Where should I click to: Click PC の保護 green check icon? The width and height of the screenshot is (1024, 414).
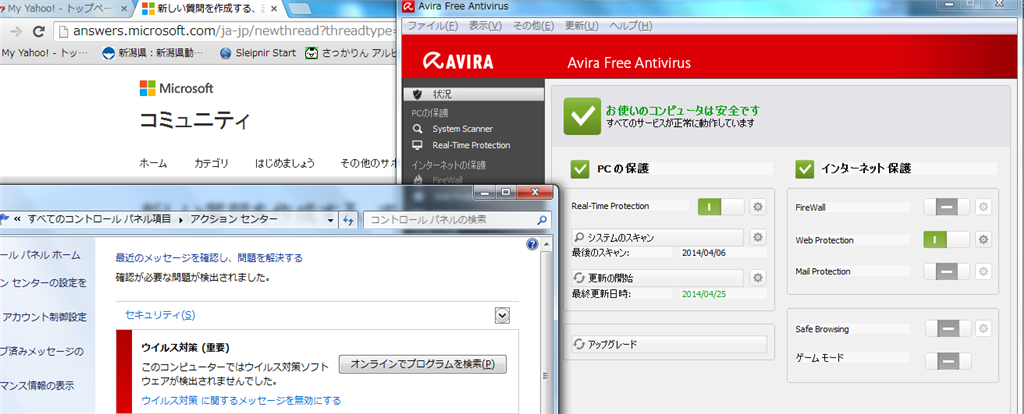580,168
